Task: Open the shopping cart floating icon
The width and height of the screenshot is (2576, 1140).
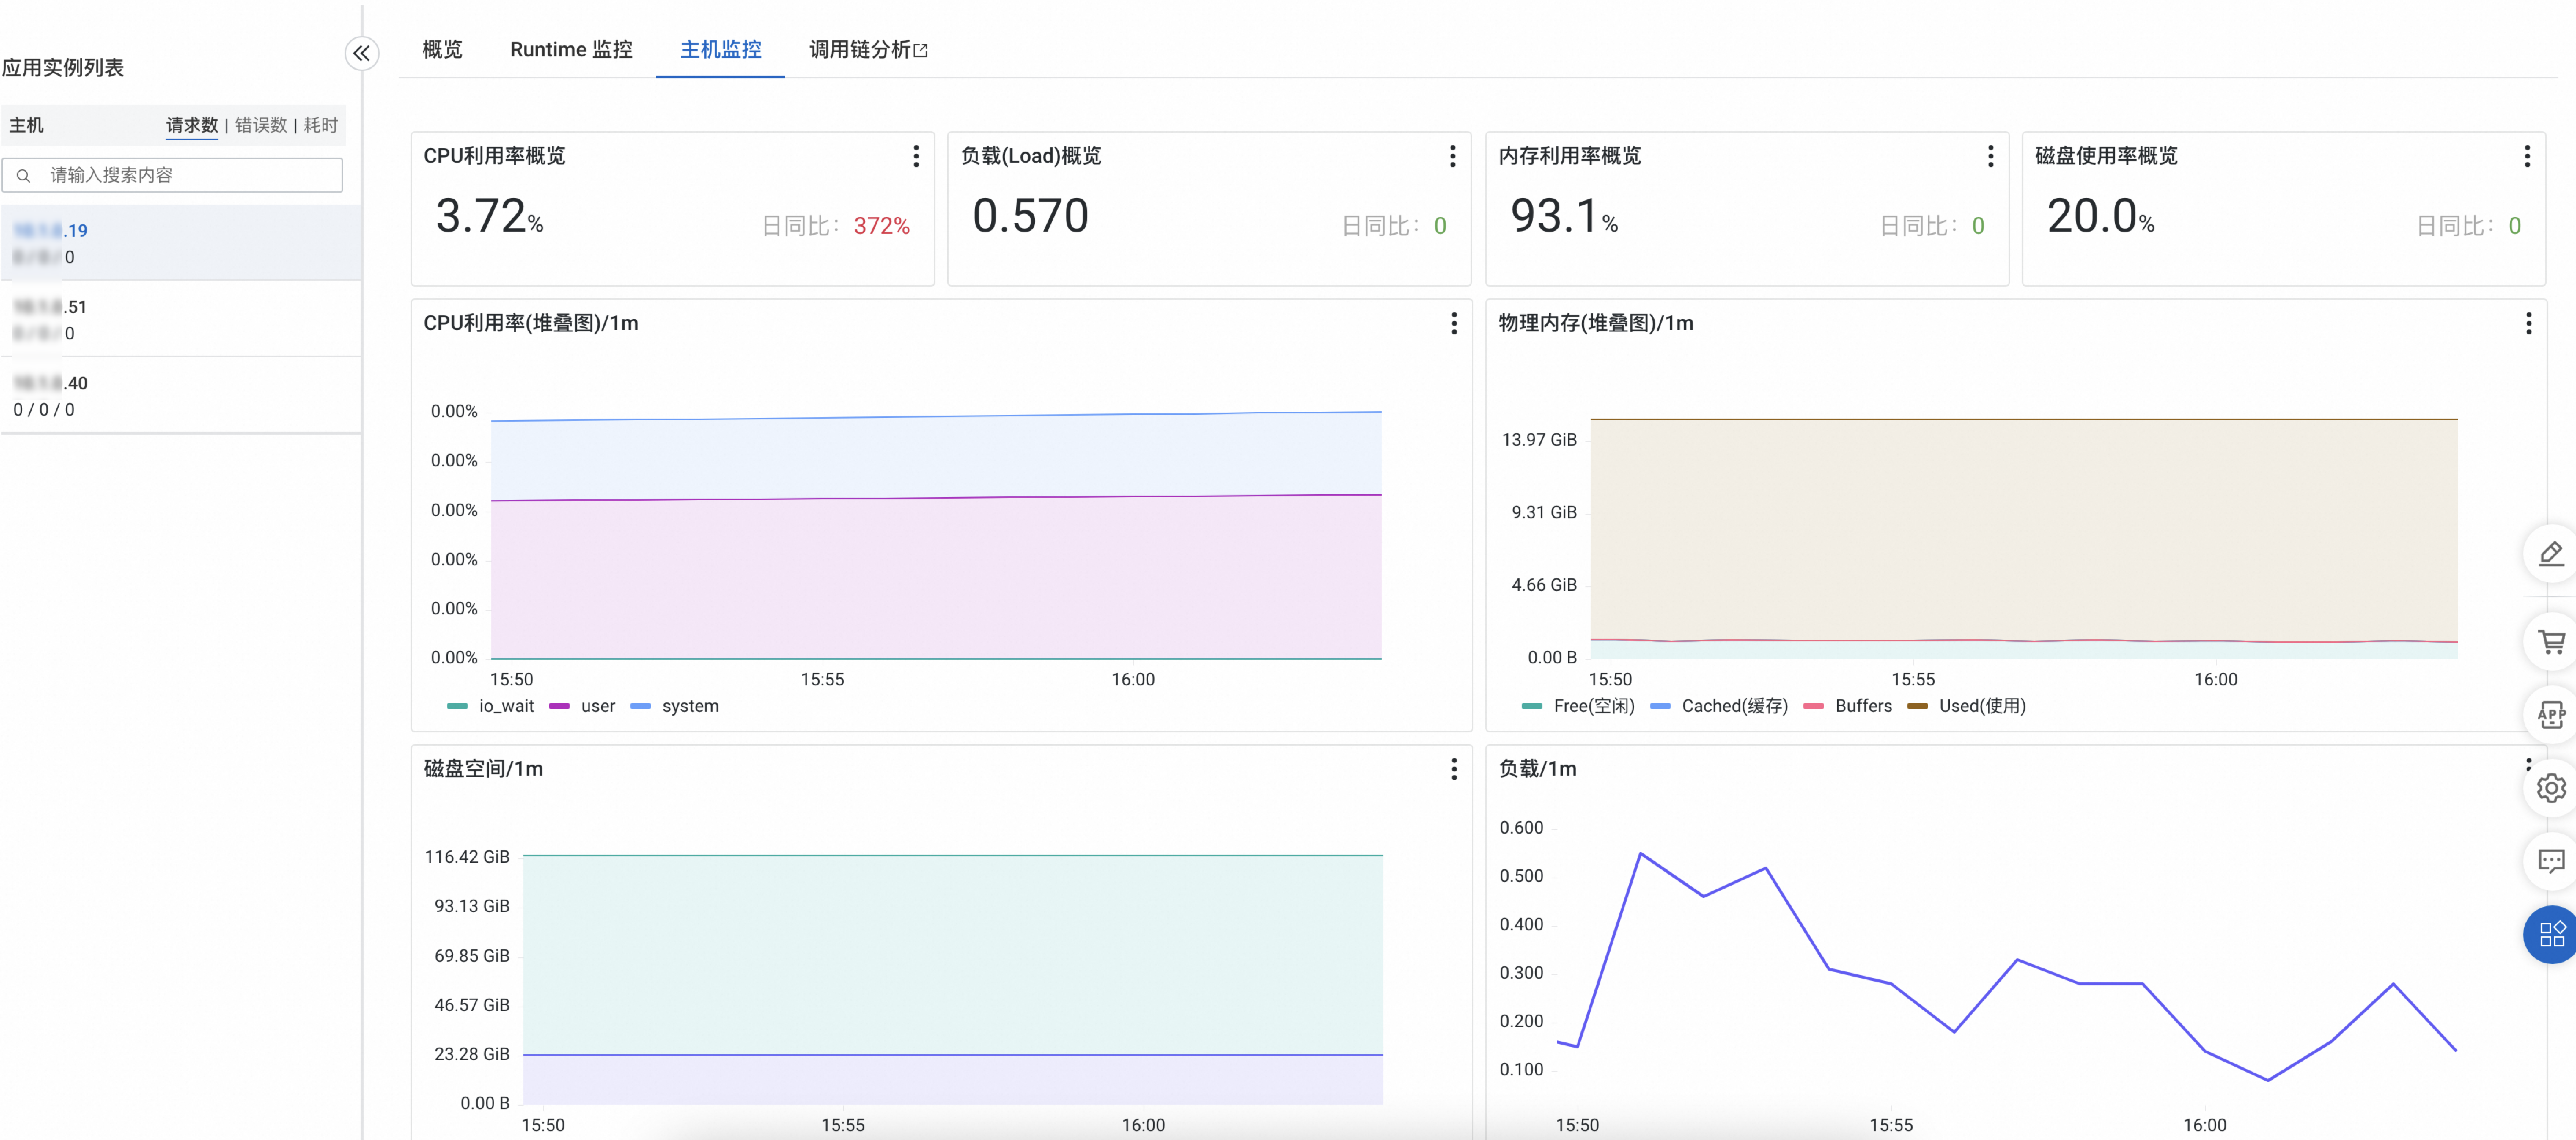Action: (2551, 641)
